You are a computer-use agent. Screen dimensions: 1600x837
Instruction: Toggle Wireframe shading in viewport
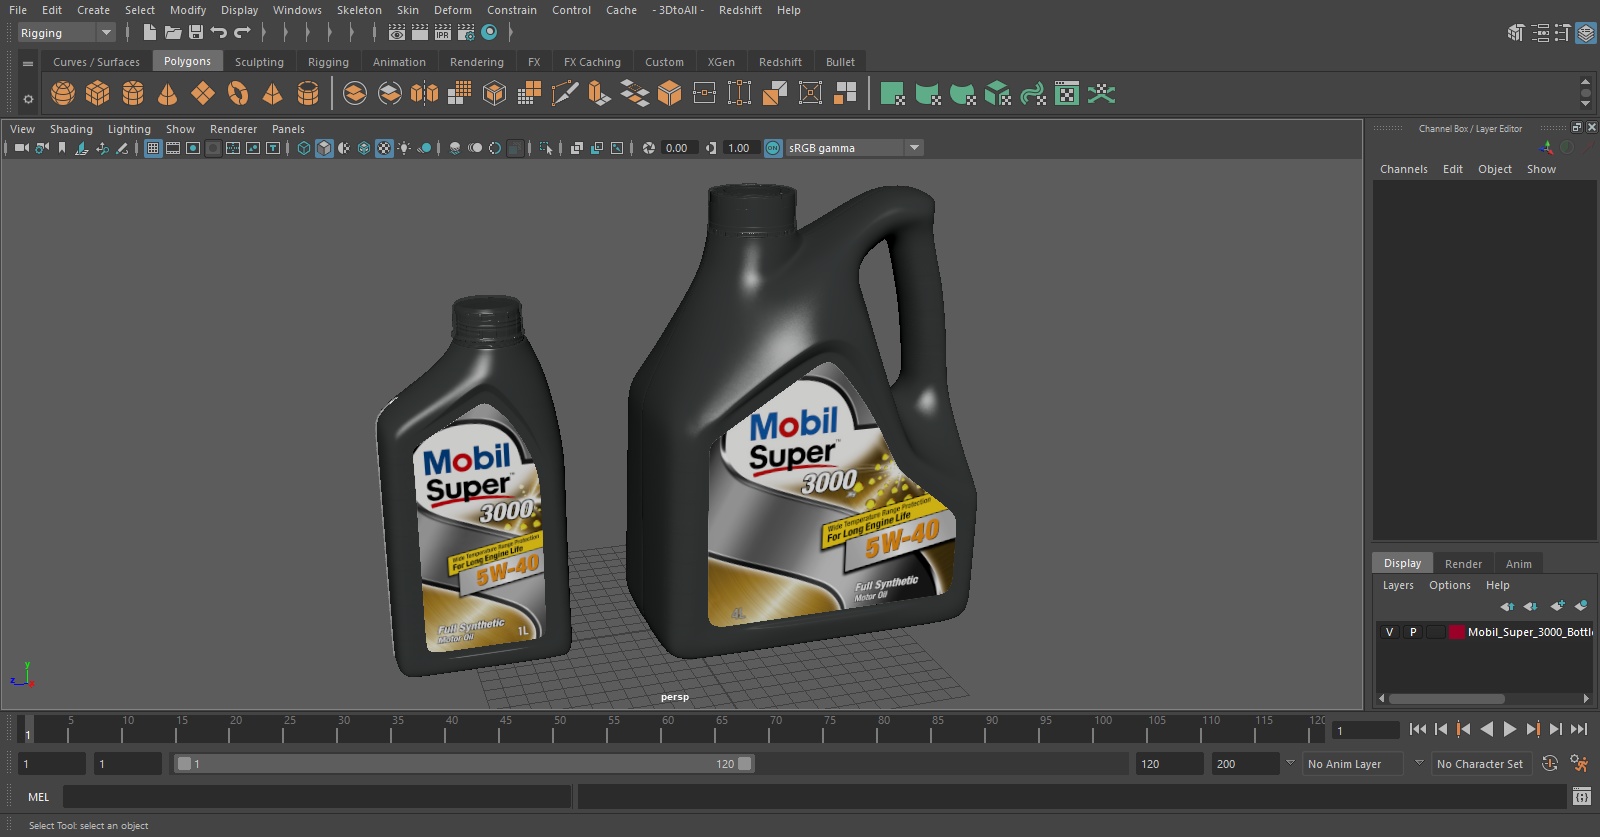click(304, 148)
